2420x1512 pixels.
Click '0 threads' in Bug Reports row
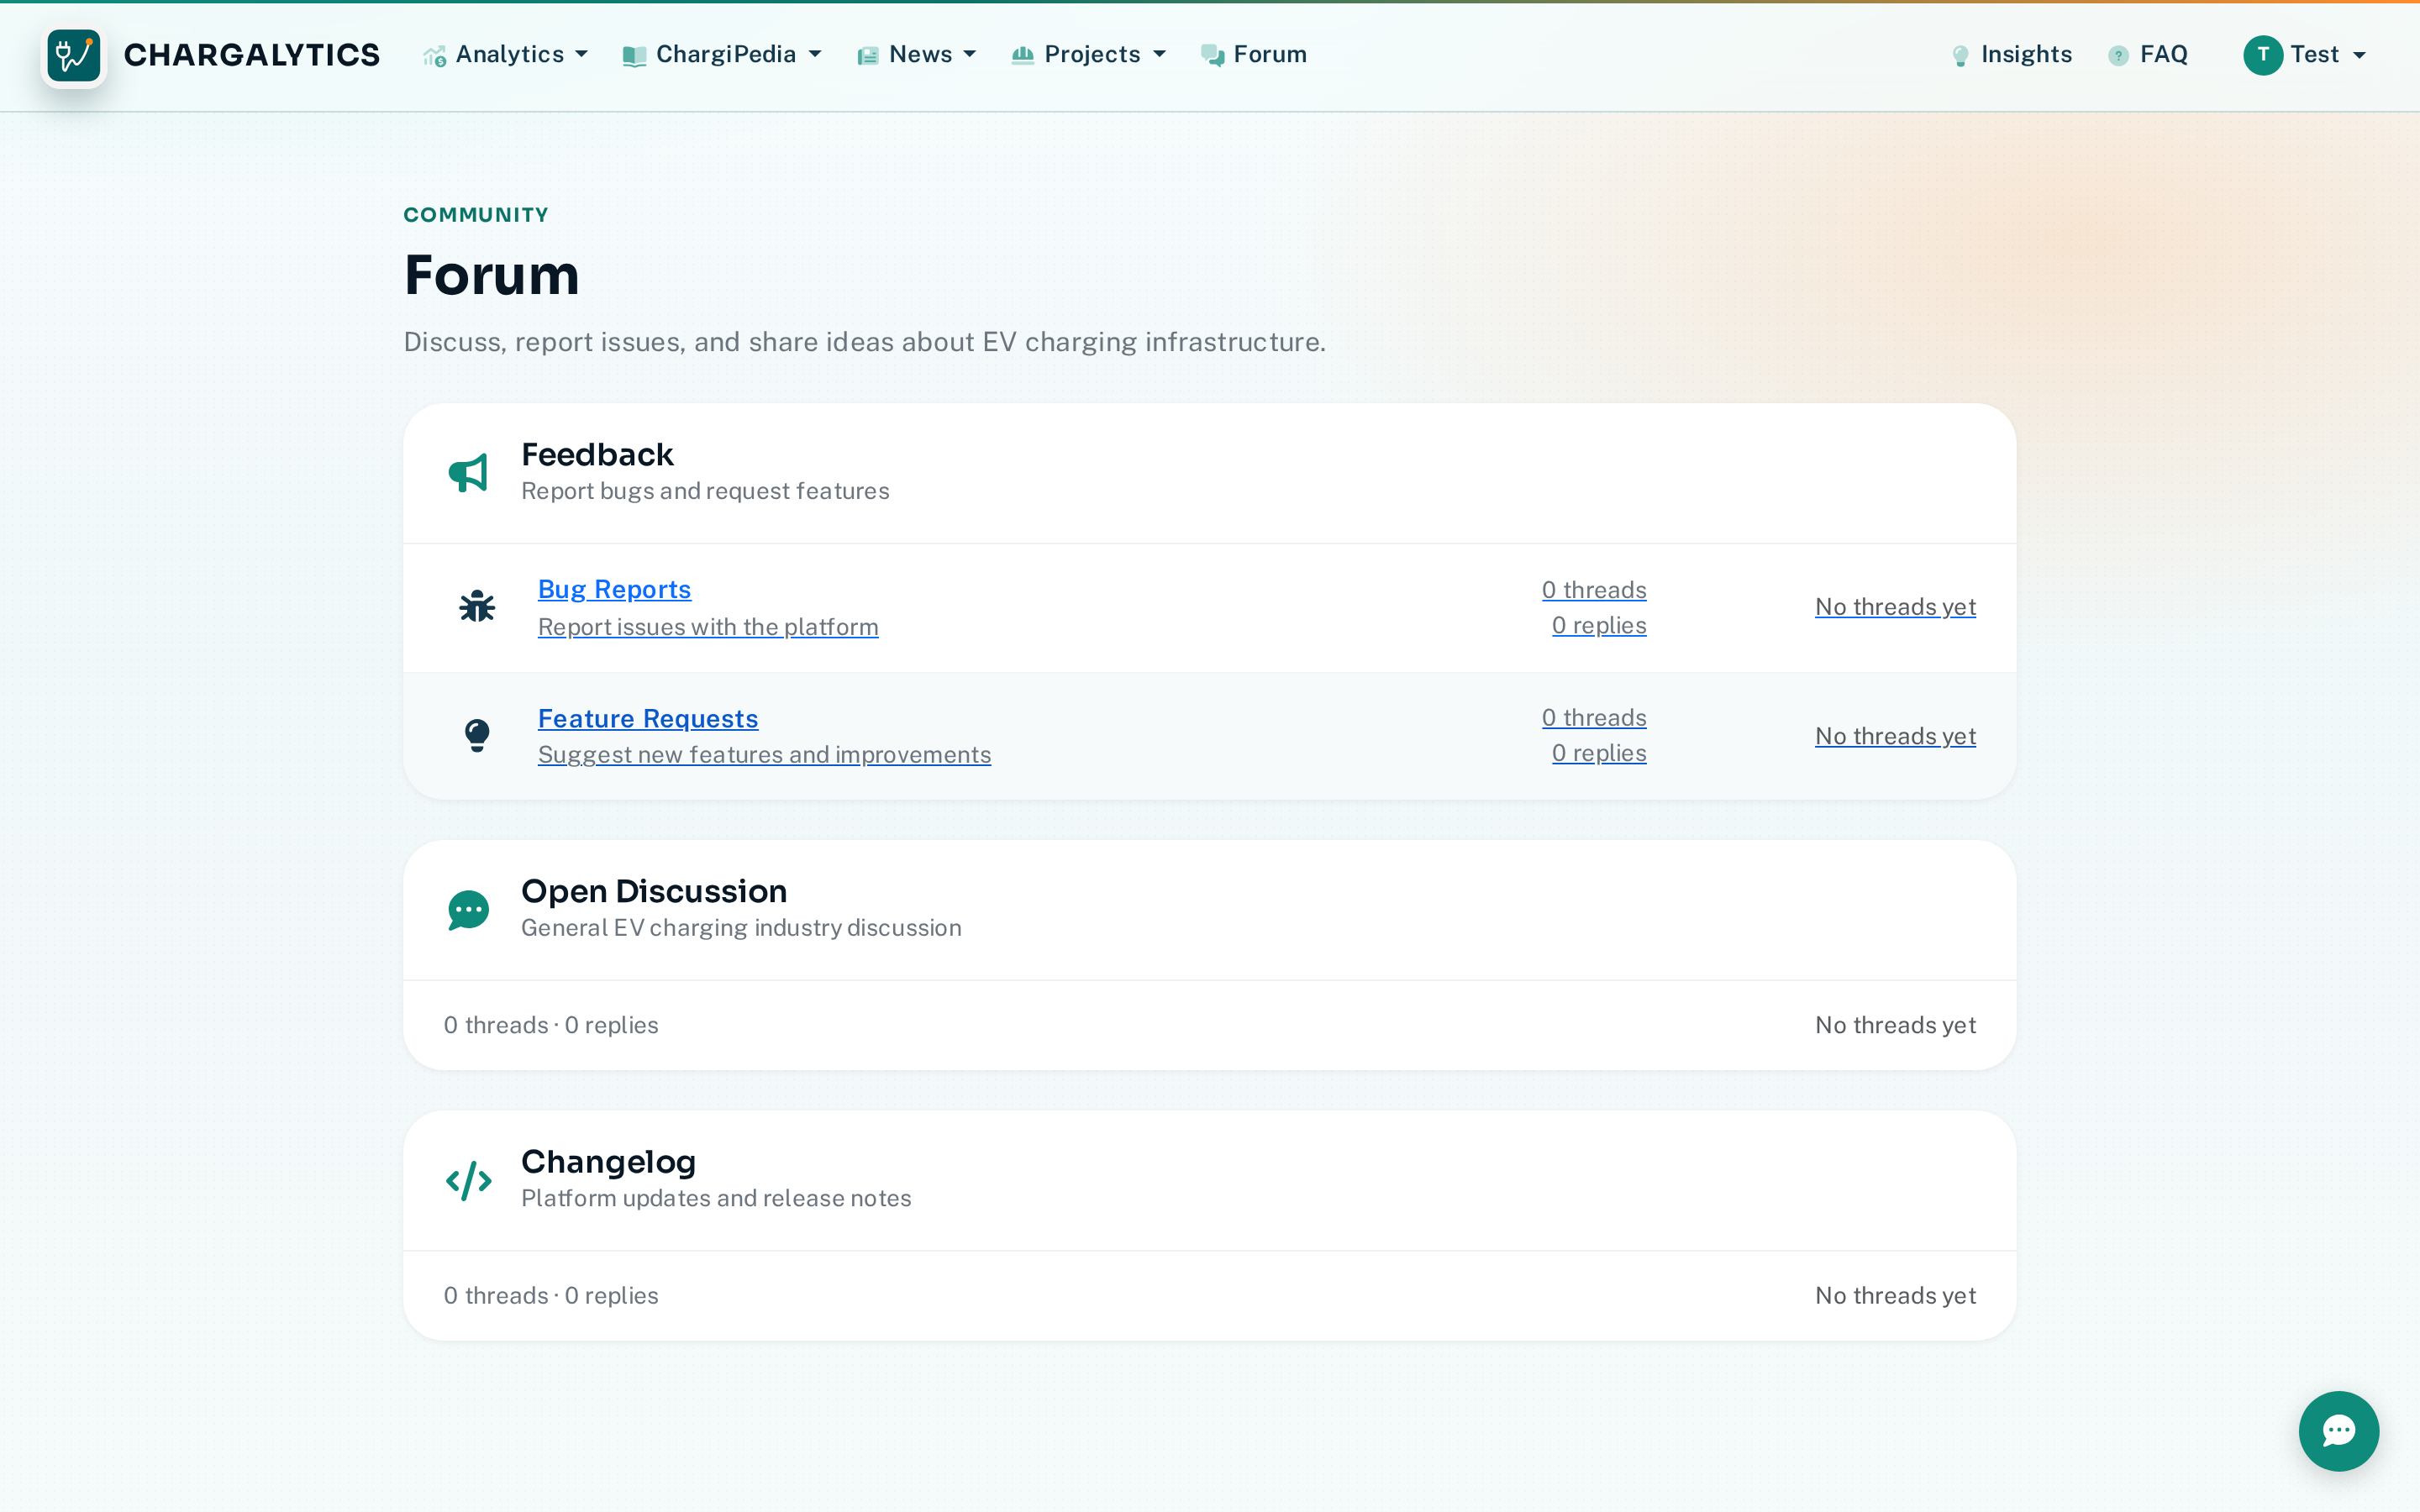click(1594, 590)
